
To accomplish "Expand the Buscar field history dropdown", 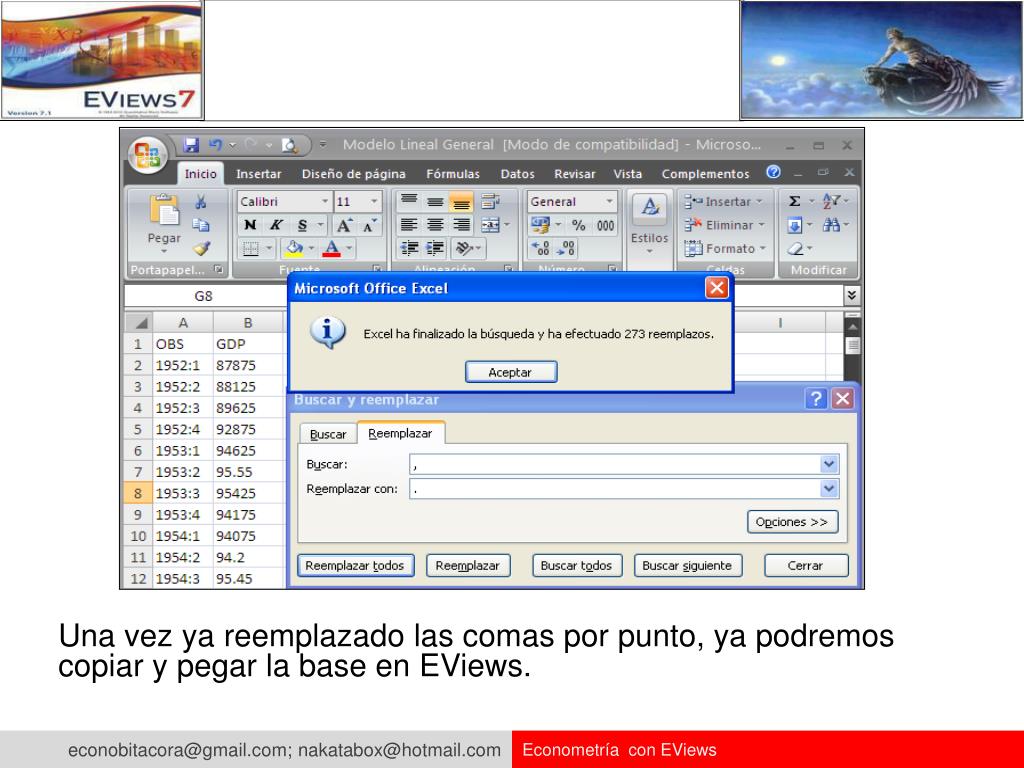I will (x=829, y=464).
